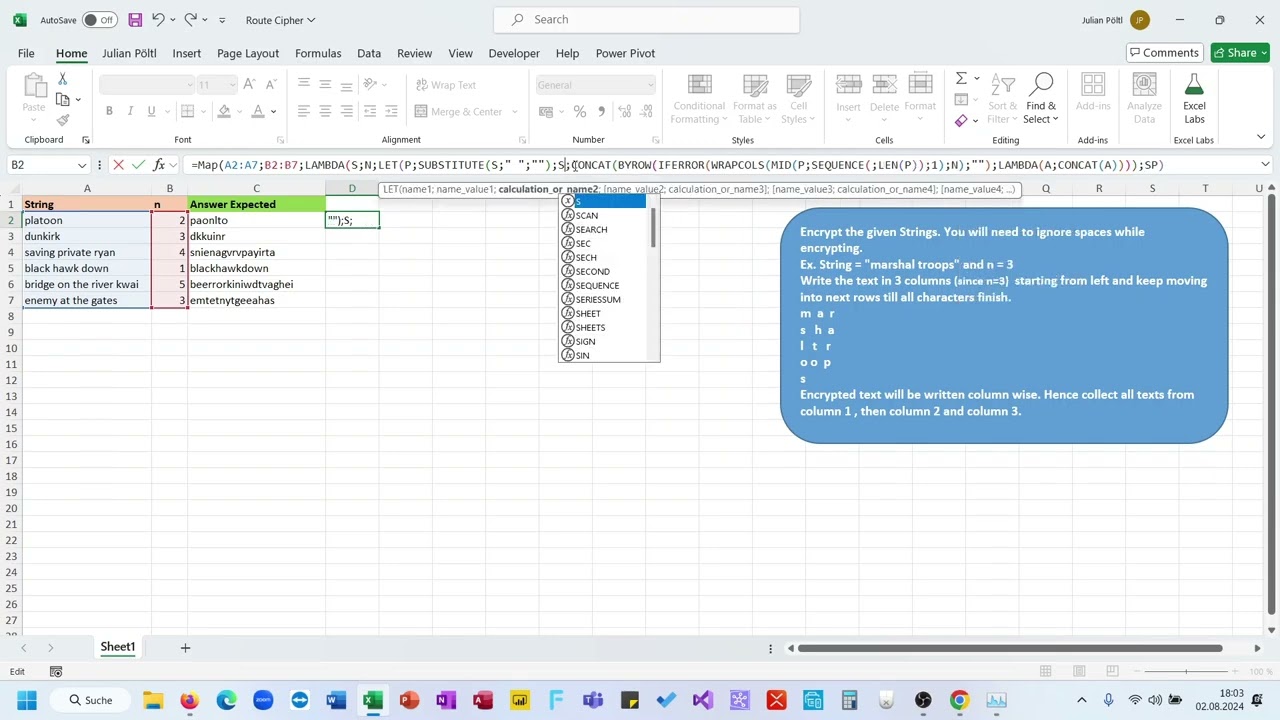The image size is (1280, 720).
Task: Open the File tab
Action: 26,53
